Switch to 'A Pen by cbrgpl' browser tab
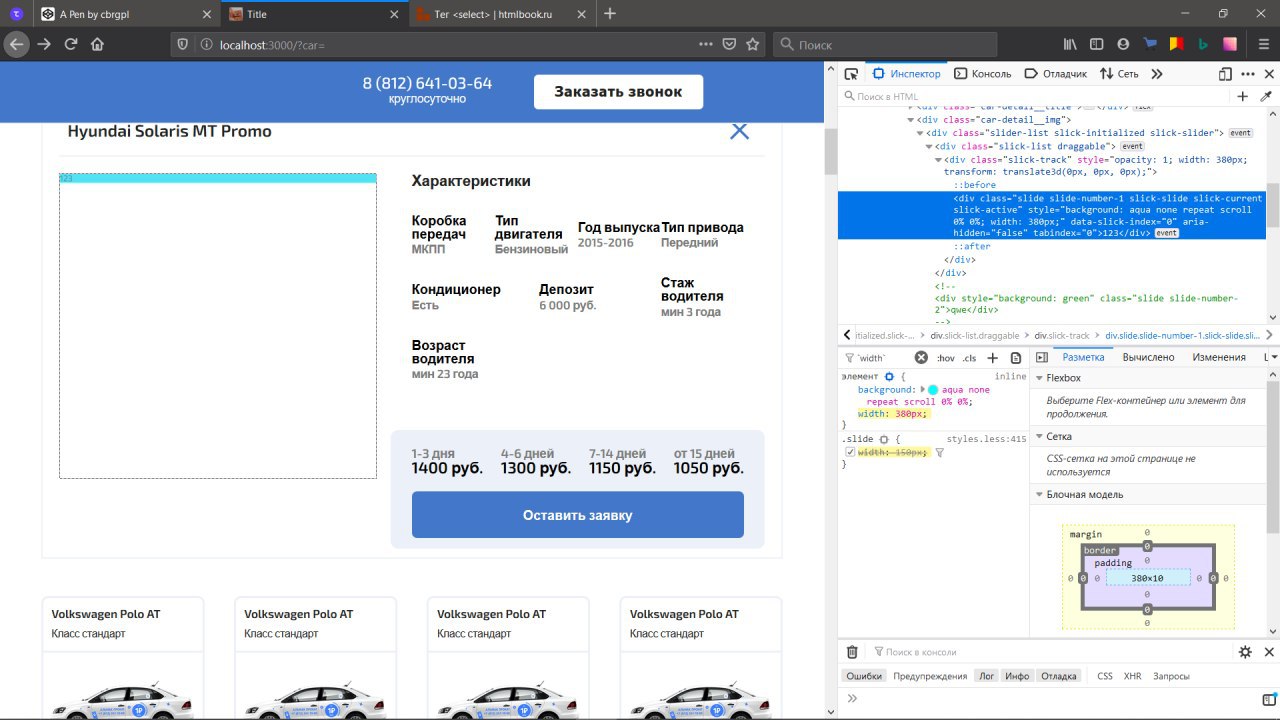Image resolution: width=1280 pixels, height=720 pixels. 125,14
